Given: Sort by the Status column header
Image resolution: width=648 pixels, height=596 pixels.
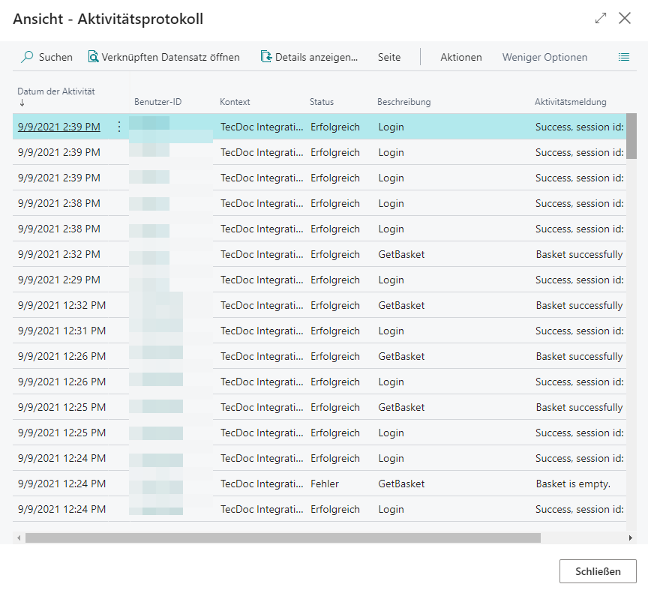Looking at the screenshot, I should click(x=321, y=102).
